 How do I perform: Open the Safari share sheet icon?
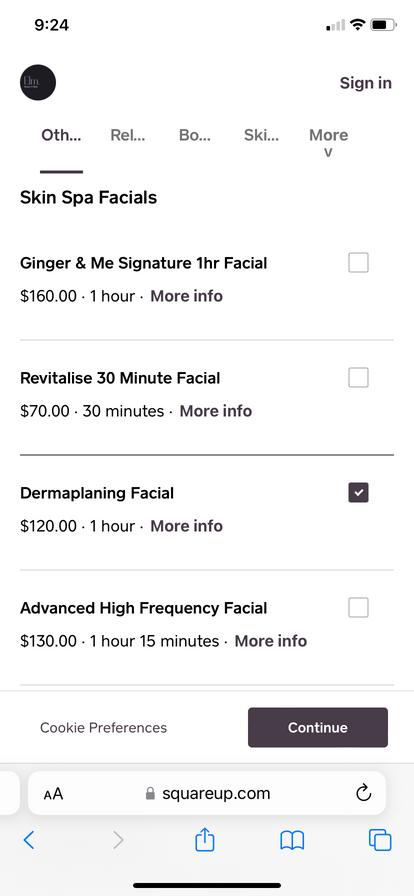205,839
